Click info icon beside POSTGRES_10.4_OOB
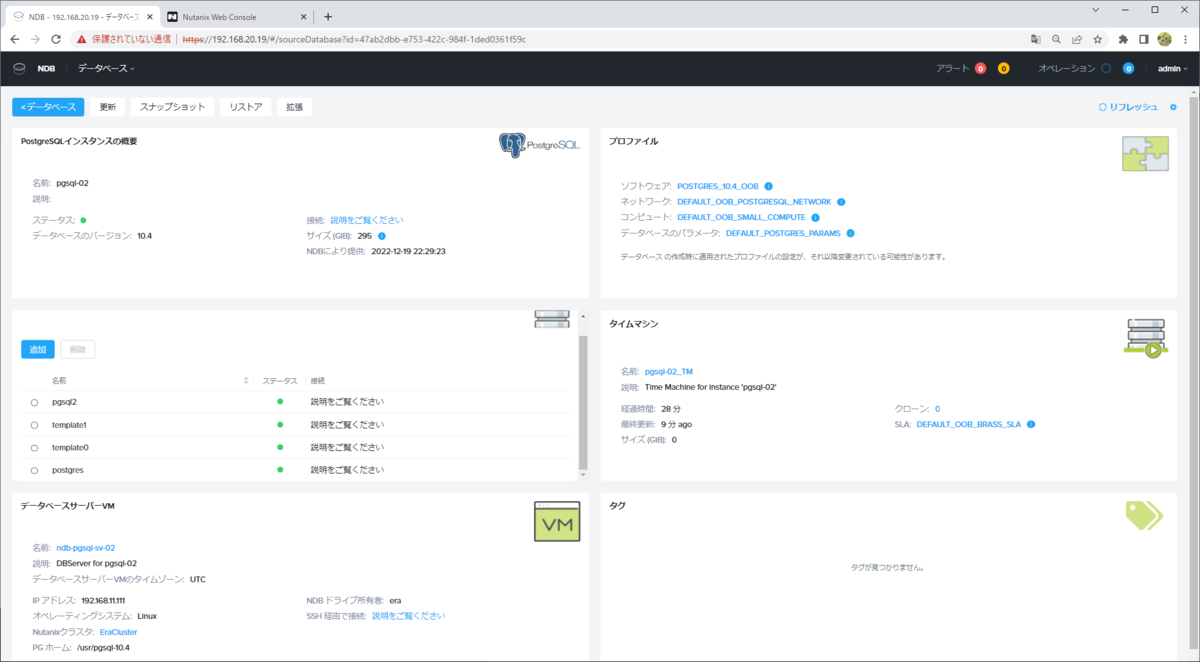Screen dimensions: 1200x662 [x=768, y=186]
